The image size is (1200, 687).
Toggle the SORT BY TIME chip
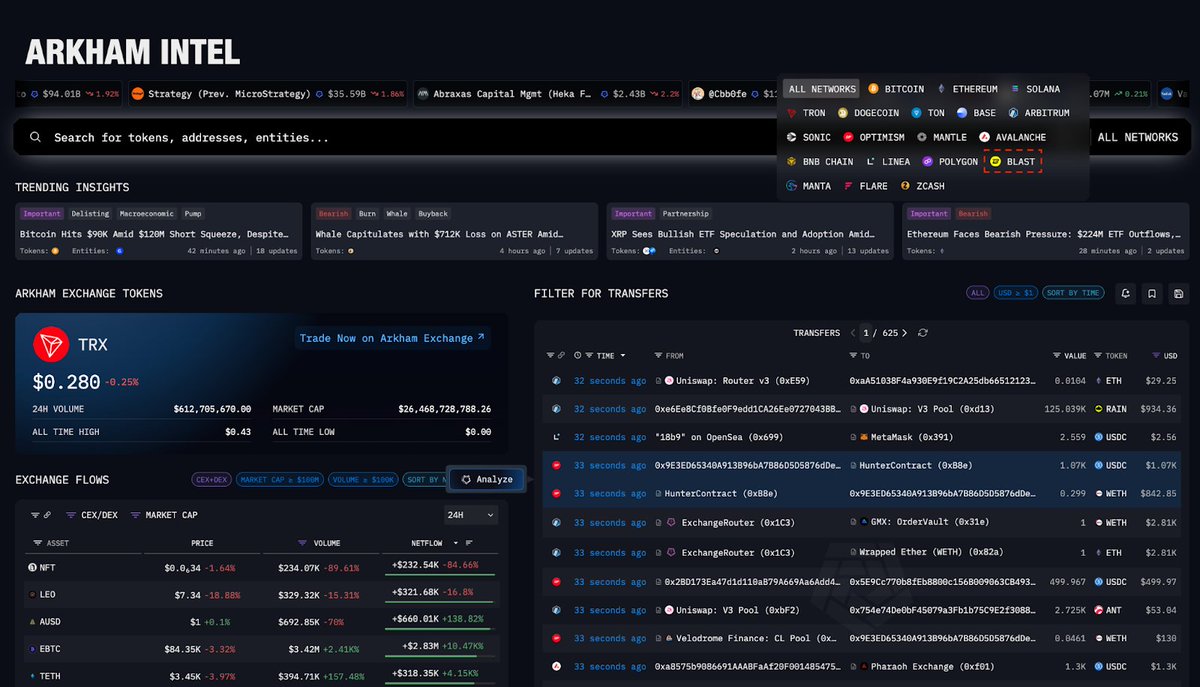[x=1073, y=293]
